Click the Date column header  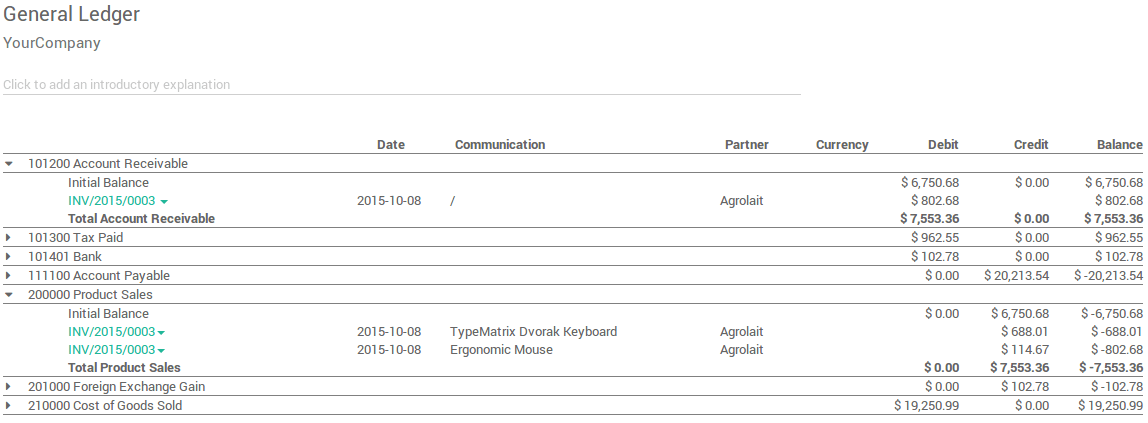pos(391,145)
